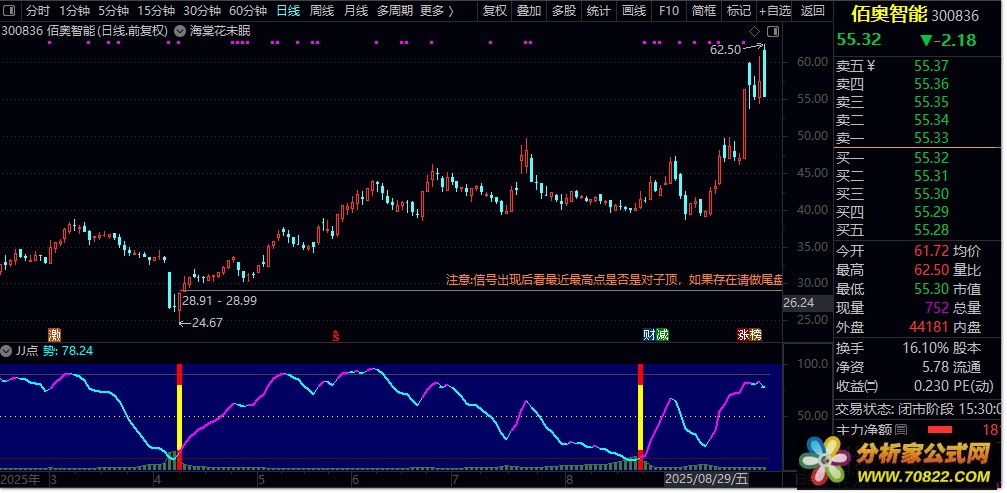Click the diamond icon above the chart
Screen dimensions: 1007x493
[x=753, y=31]
